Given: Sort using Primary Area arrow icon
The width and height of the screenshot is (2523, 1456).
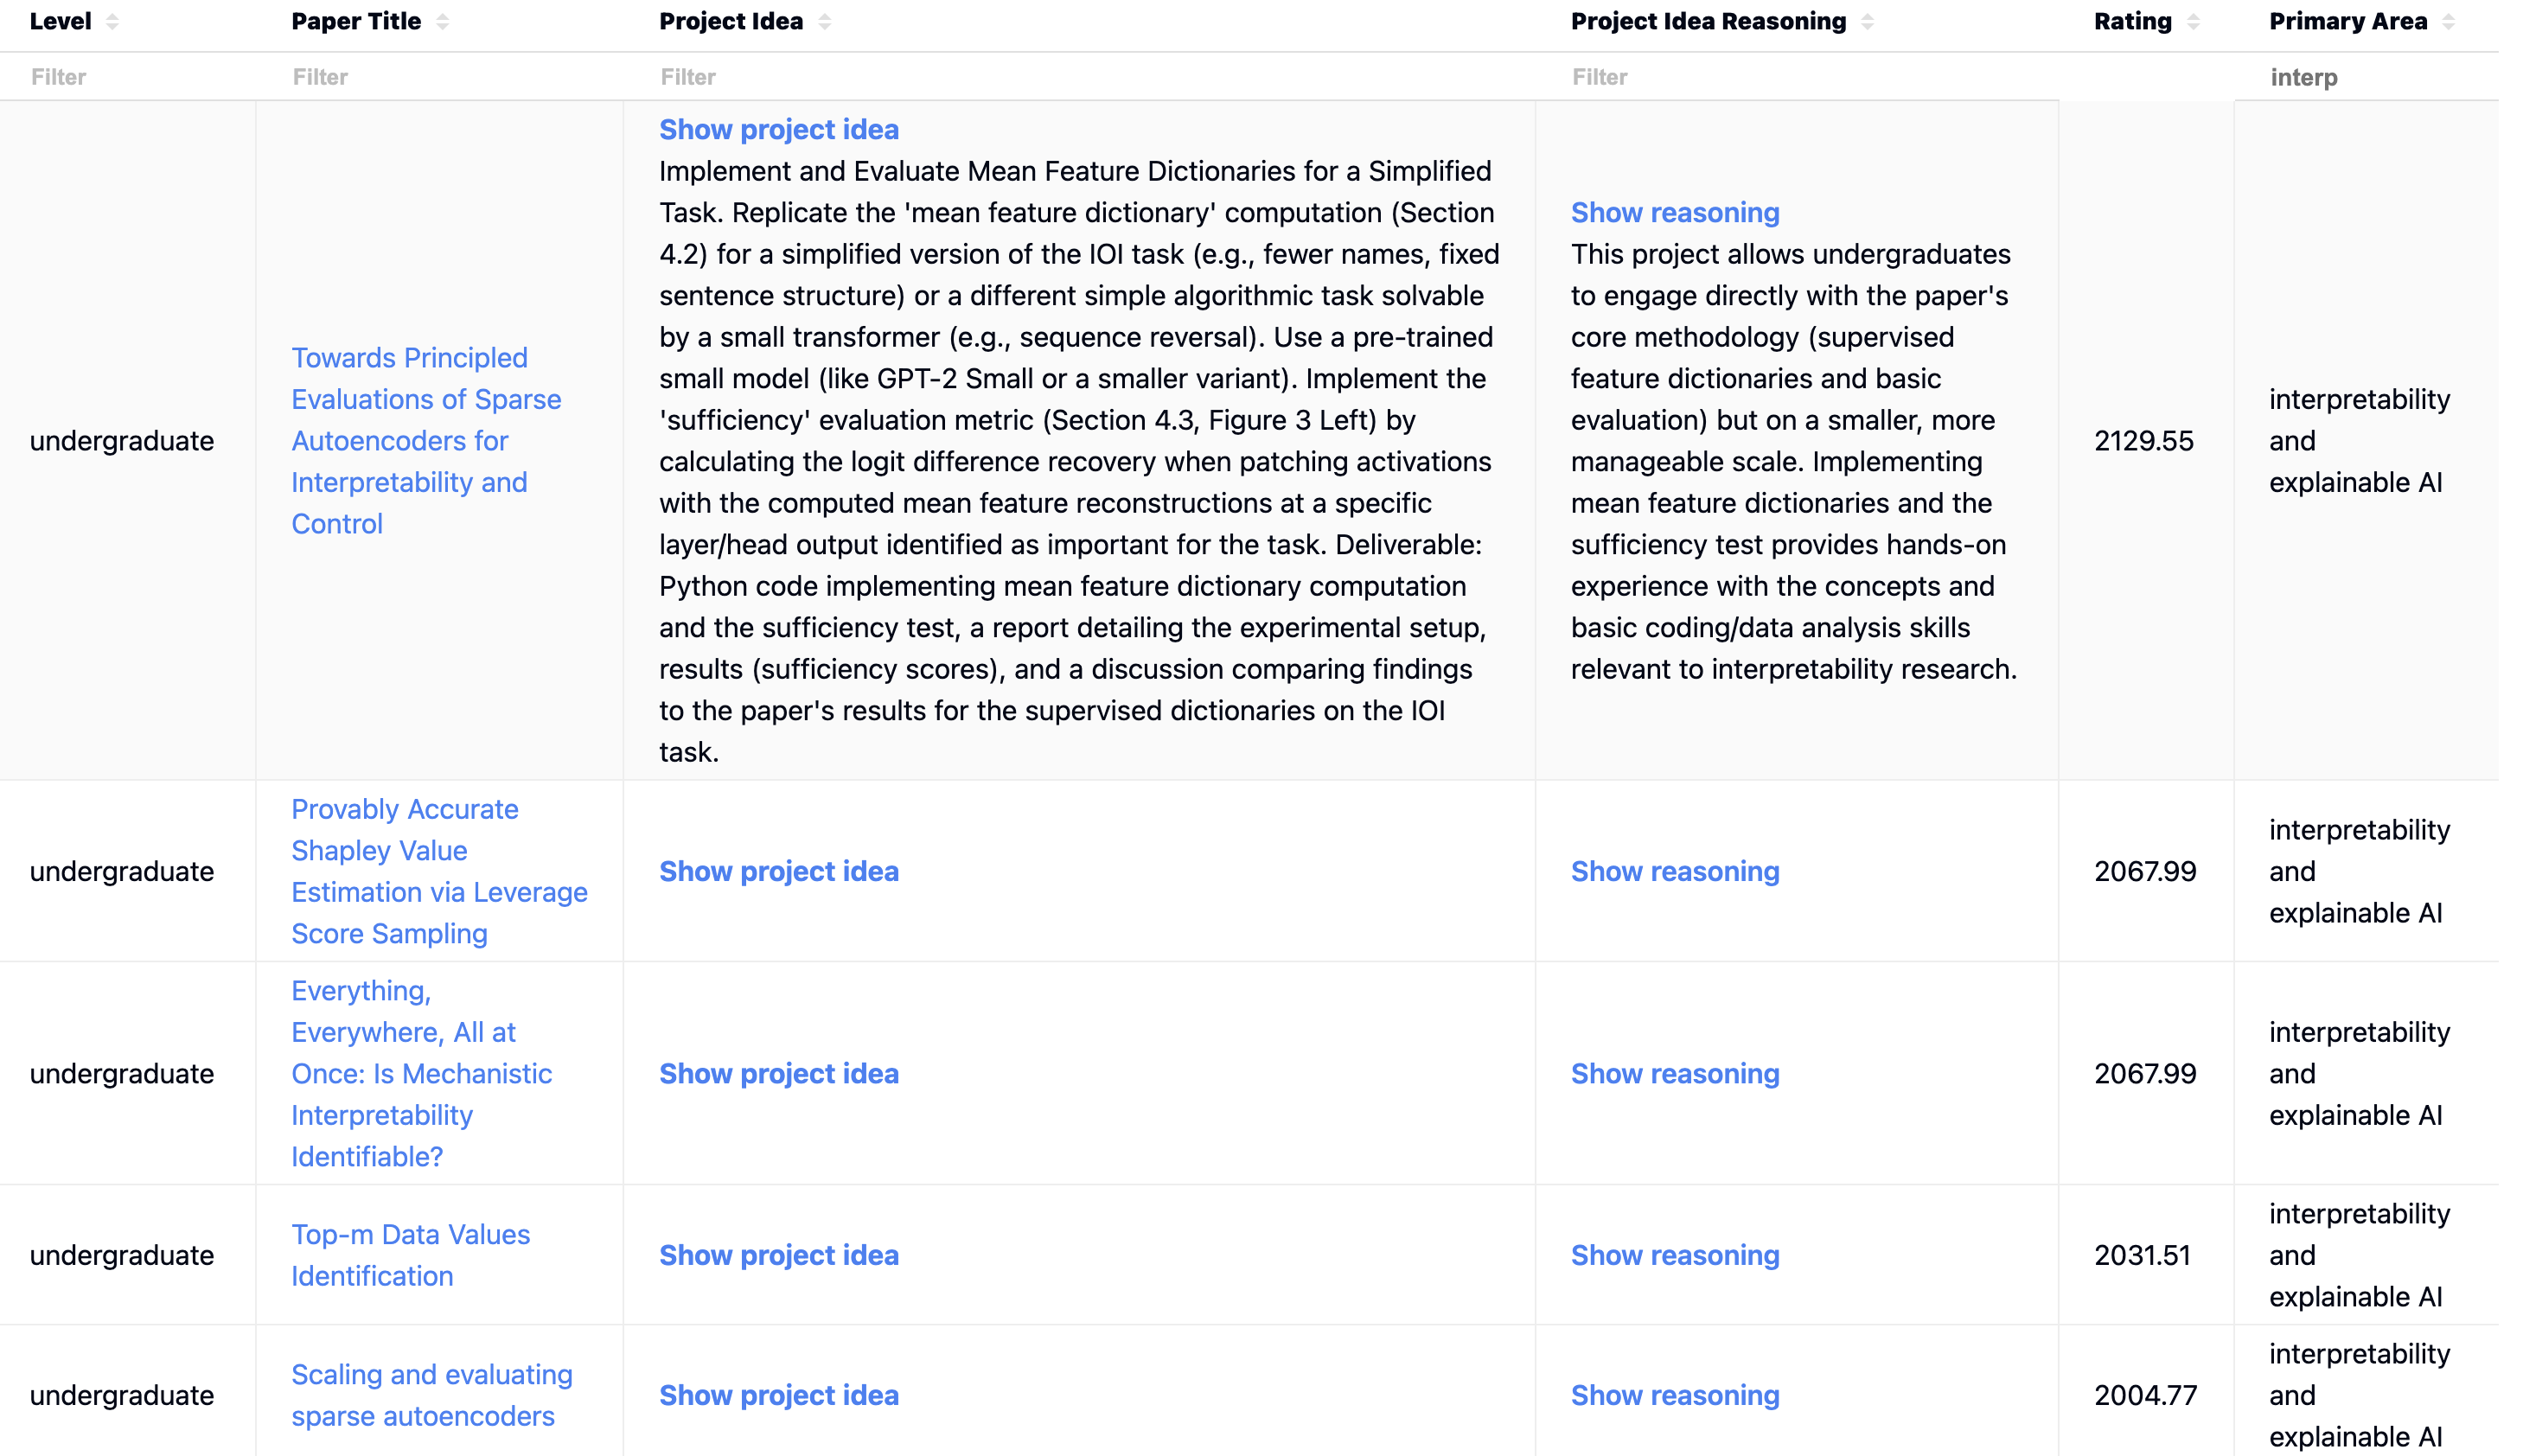Looking at the screenshot, I should click(2448, 22).
